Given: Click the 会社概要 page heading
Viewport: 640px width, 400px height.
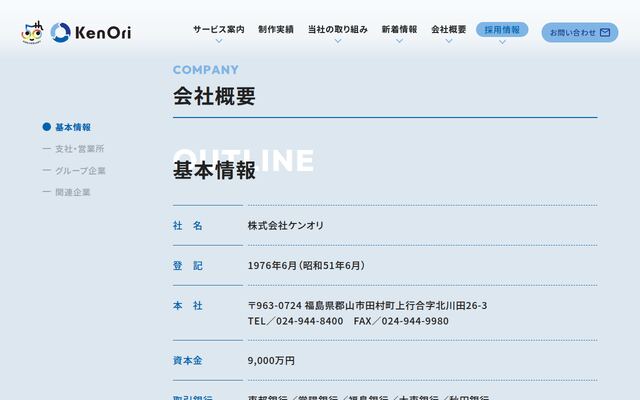Looking at the screenshot, I should (214, 96).
